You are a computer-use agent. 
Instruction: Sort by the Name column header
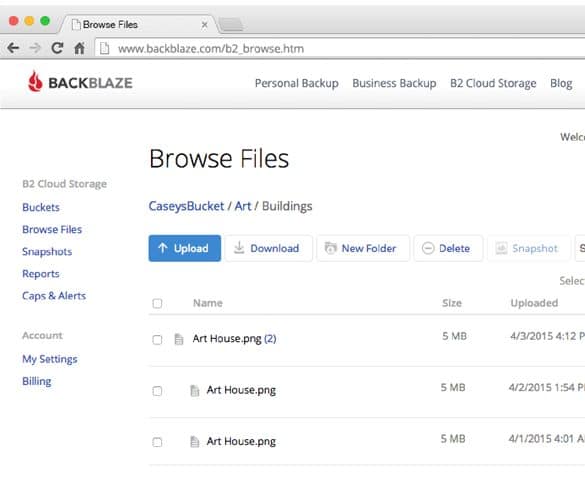click(207, 303)
